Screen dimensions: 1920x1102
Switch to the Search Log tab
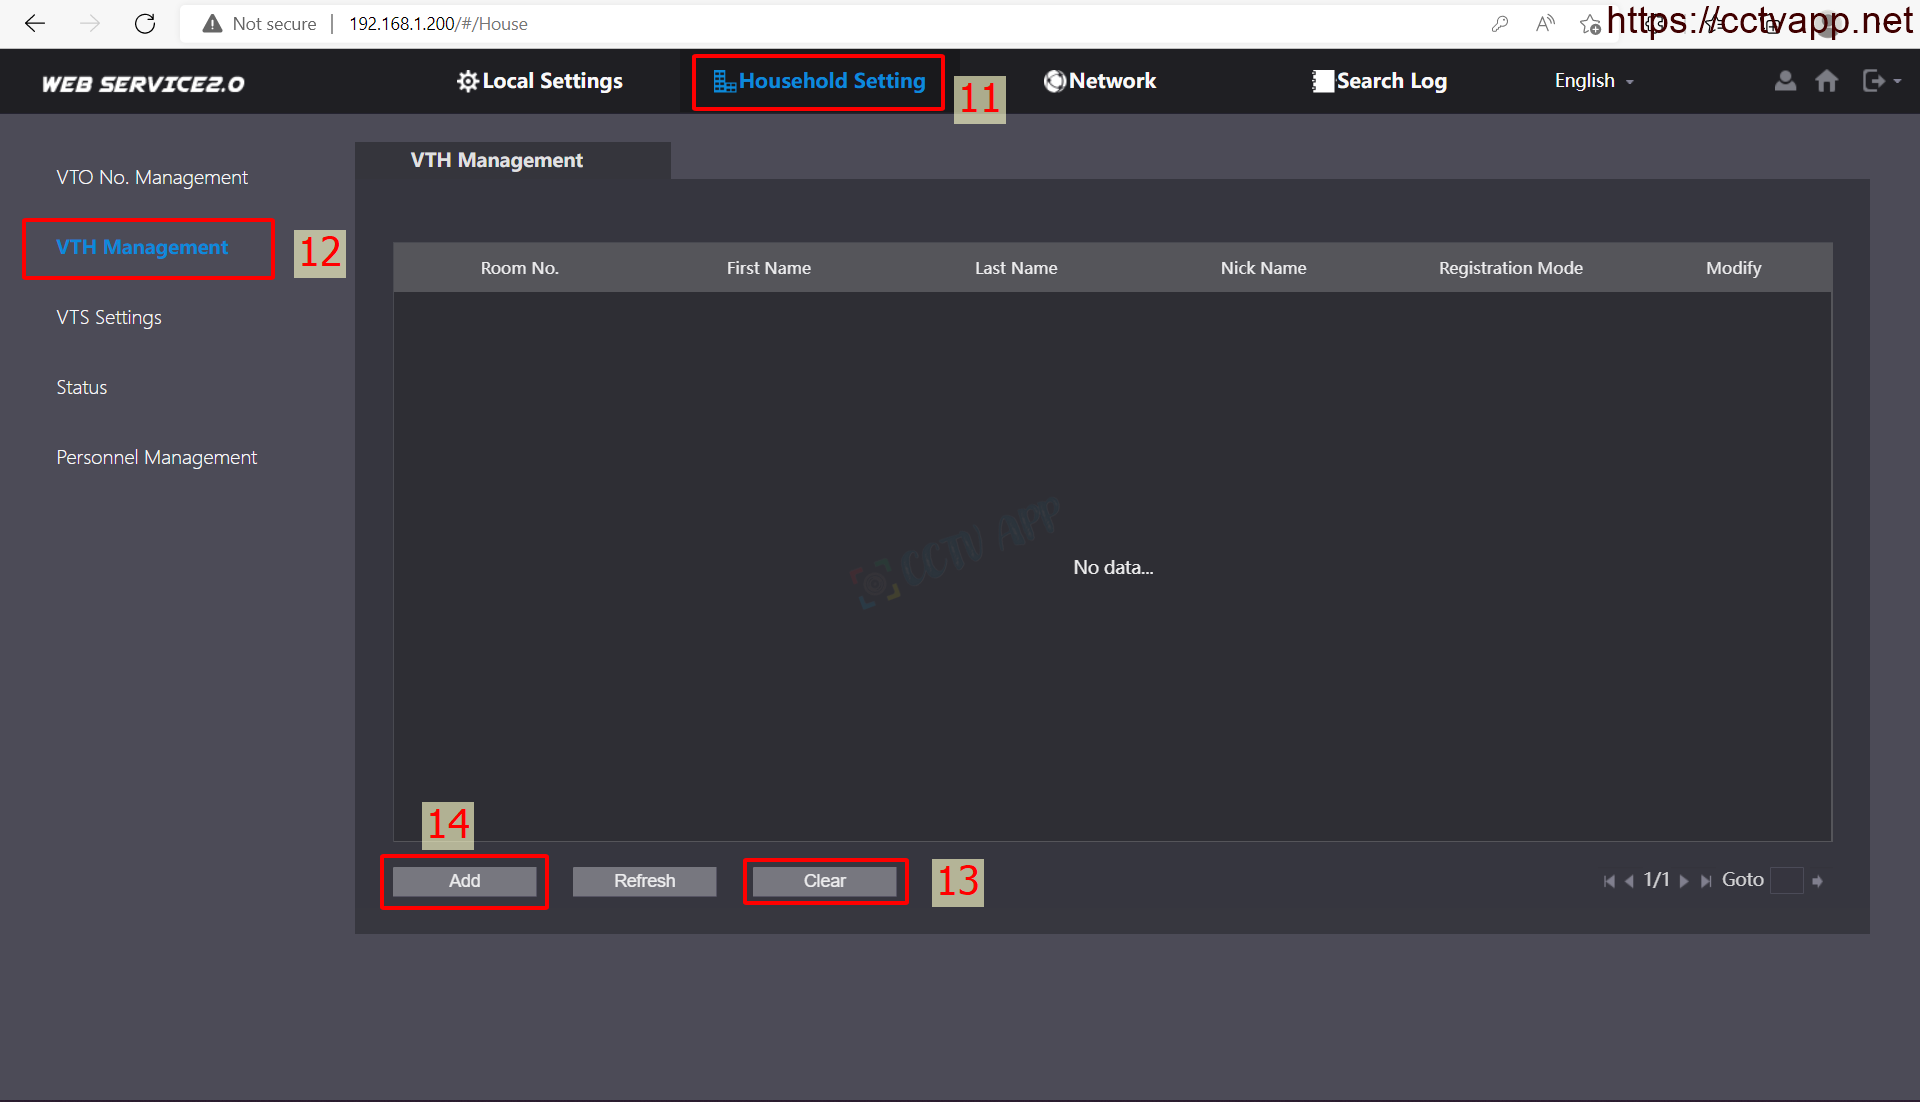[x=1380, y=81]
